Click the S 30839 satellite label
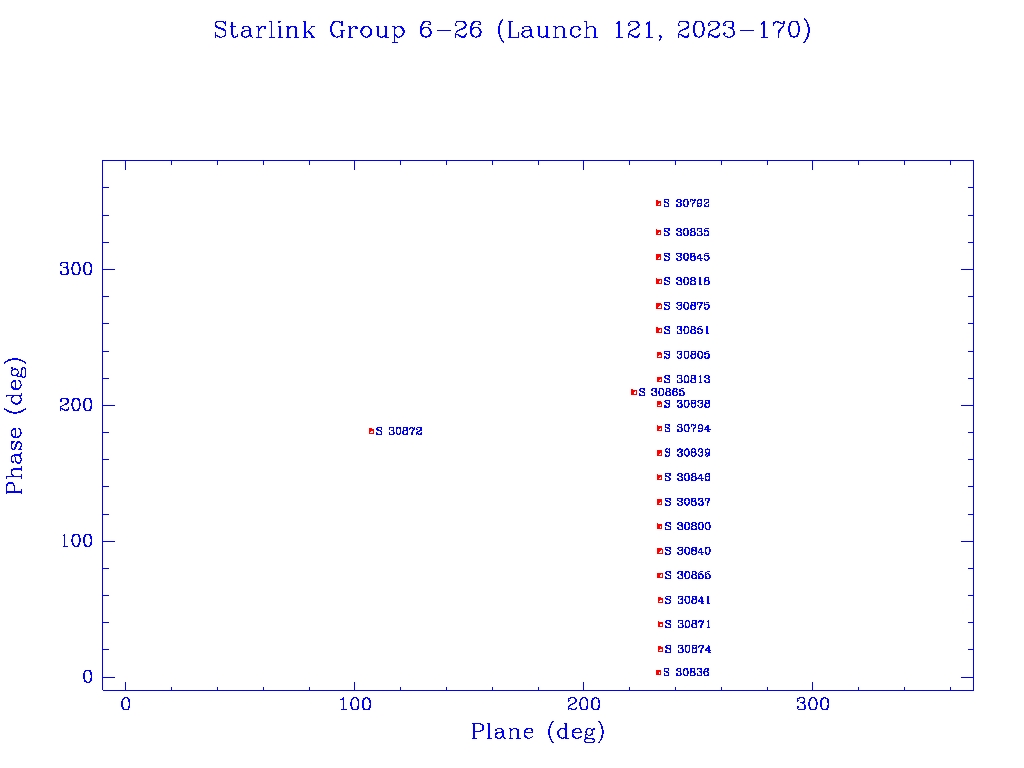Viewport: 1024px width, 768px height. 687,453
